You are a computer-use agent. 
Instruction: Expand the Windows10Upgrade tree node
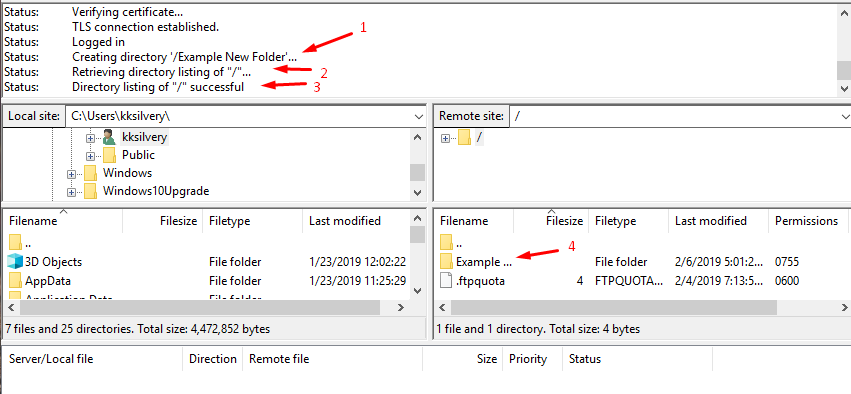click(x=71, y=192)
